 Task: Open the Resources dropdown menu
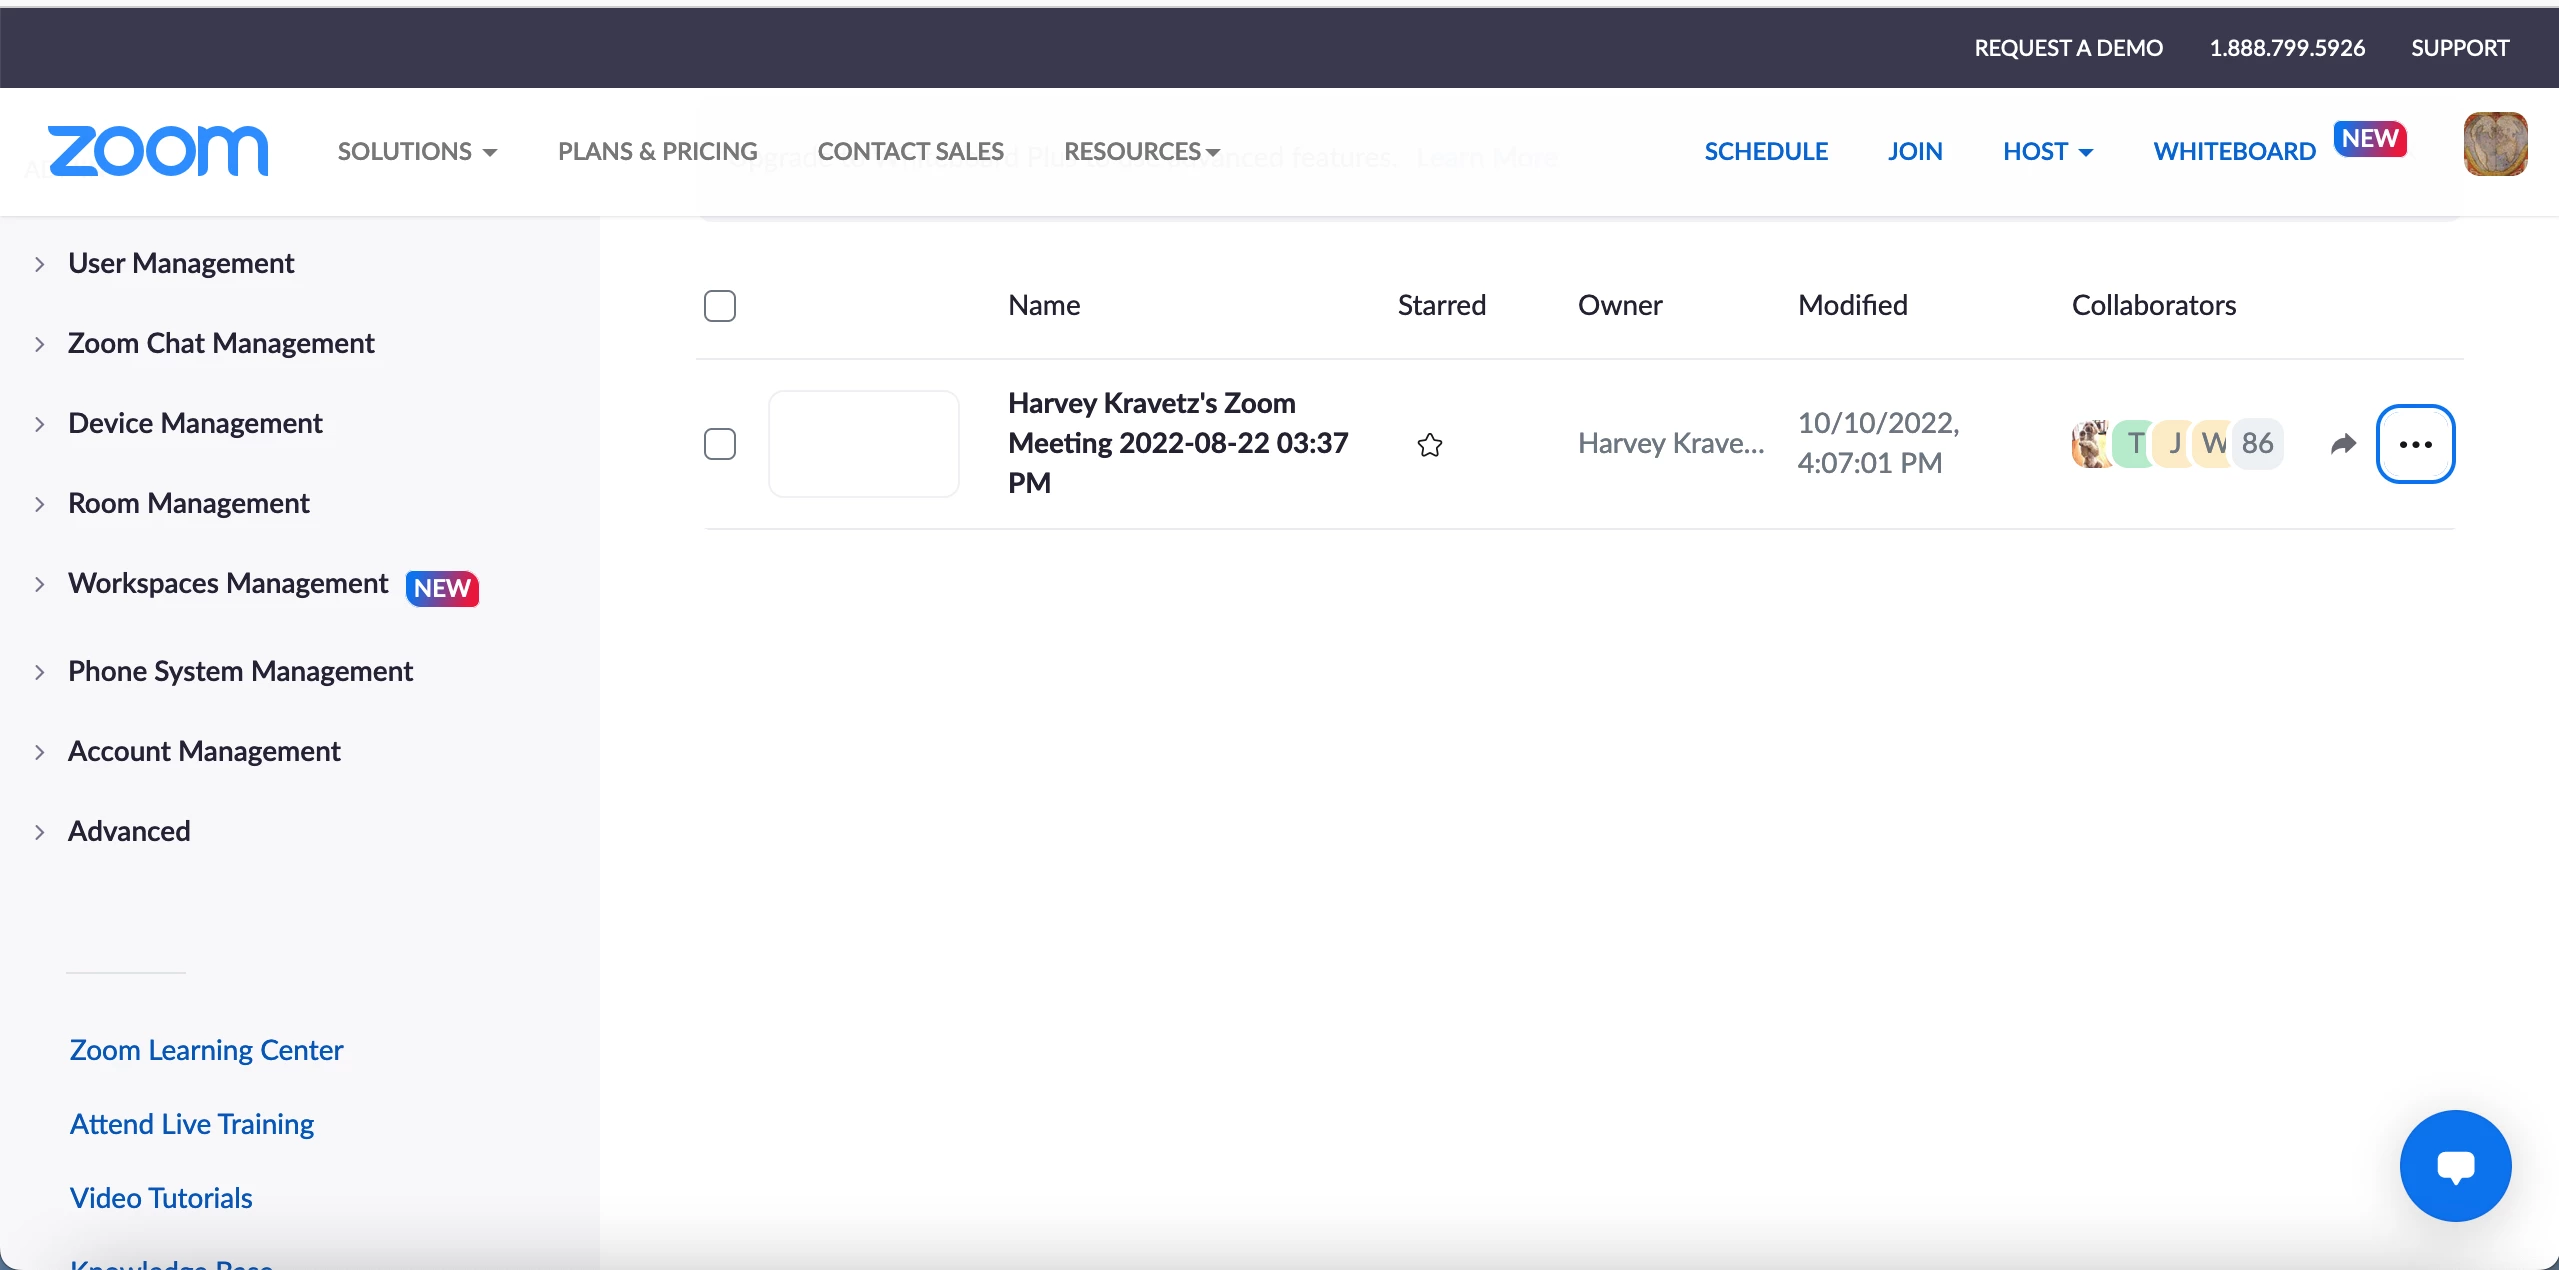(x=1141, y=152)
